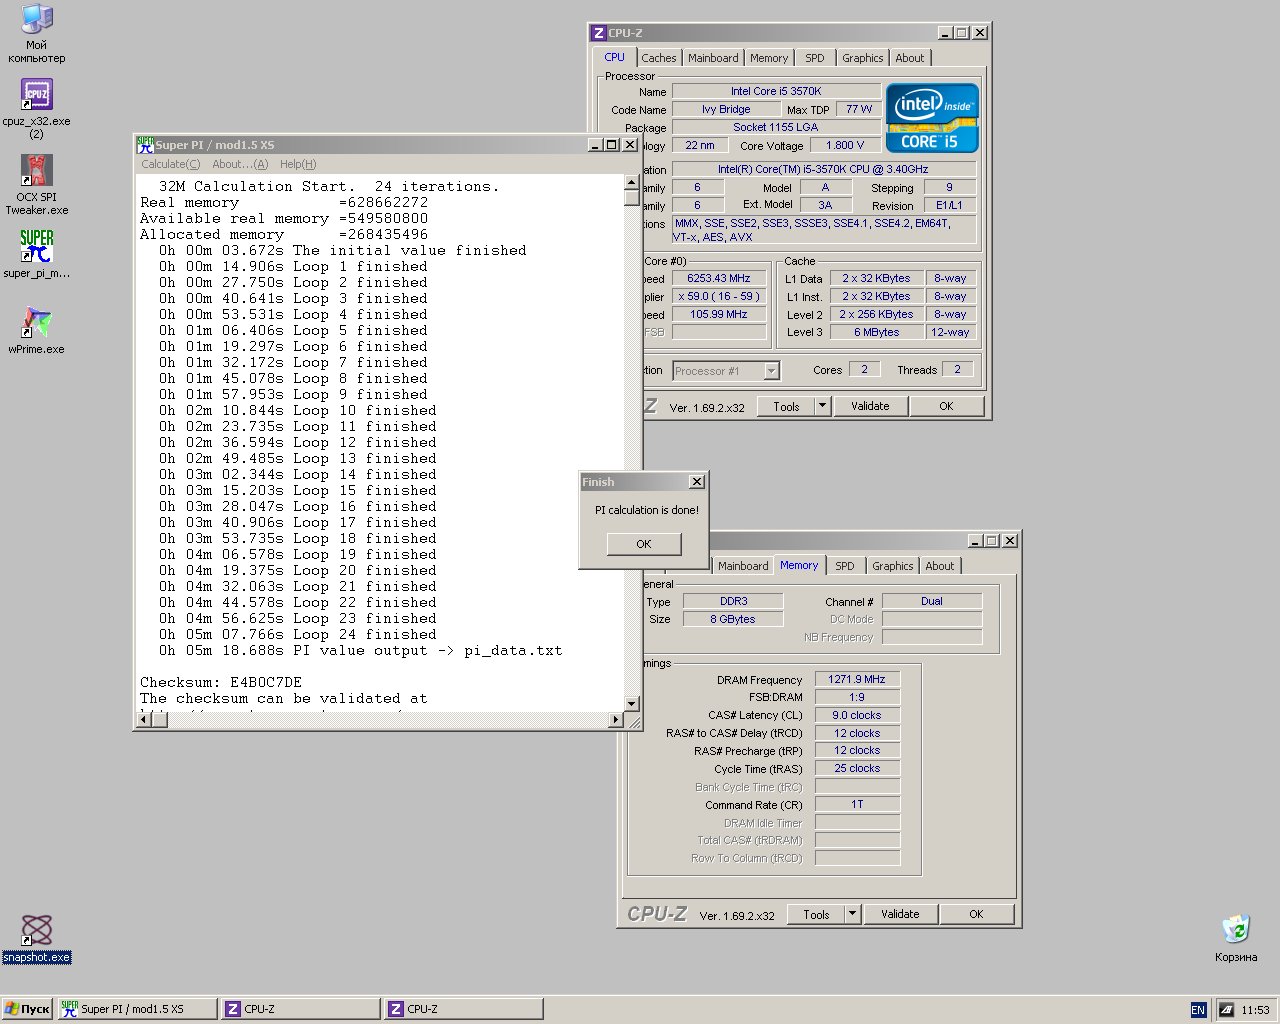Open the Graphics tab in upper CPU-Z
This screenshot has width=1280, height=1024.
[x=862, y=58]
